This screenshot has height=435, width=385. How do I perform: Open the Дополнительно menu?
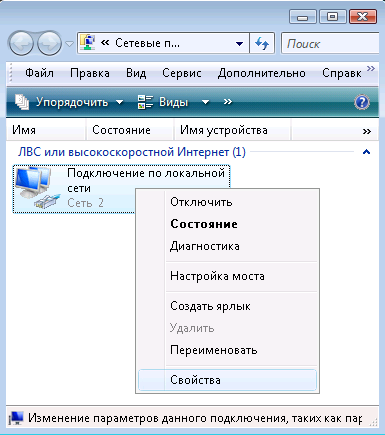262,73
